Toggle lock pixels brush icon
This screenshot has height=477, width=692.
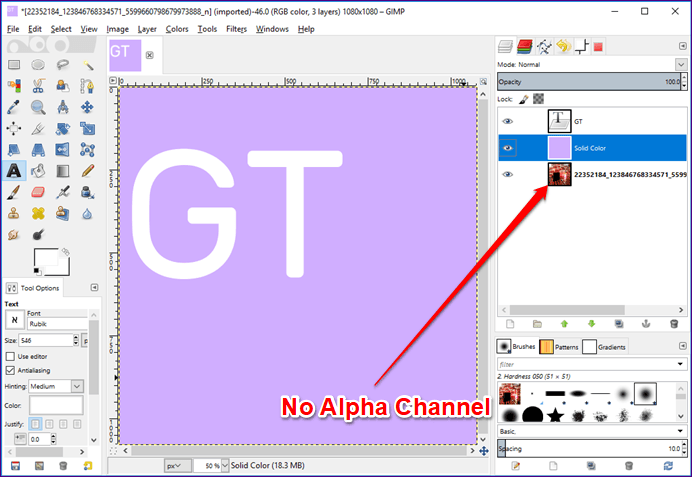pyautogui.click(x=524, y=99)
